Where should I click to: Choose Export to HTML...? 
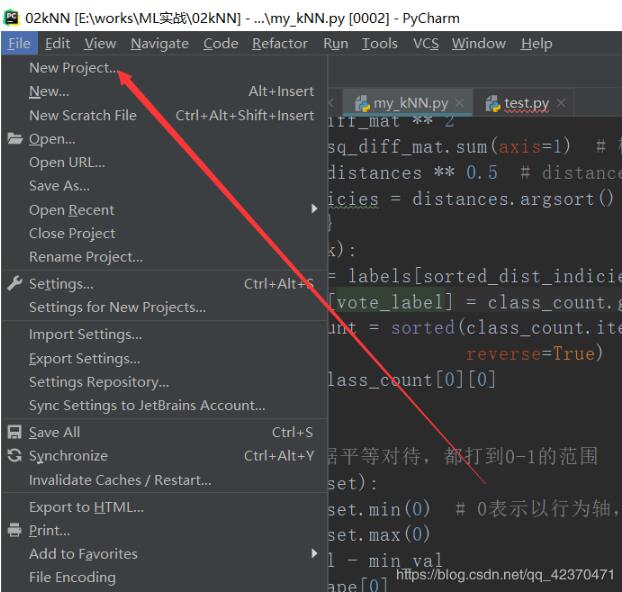pos(164,507)
